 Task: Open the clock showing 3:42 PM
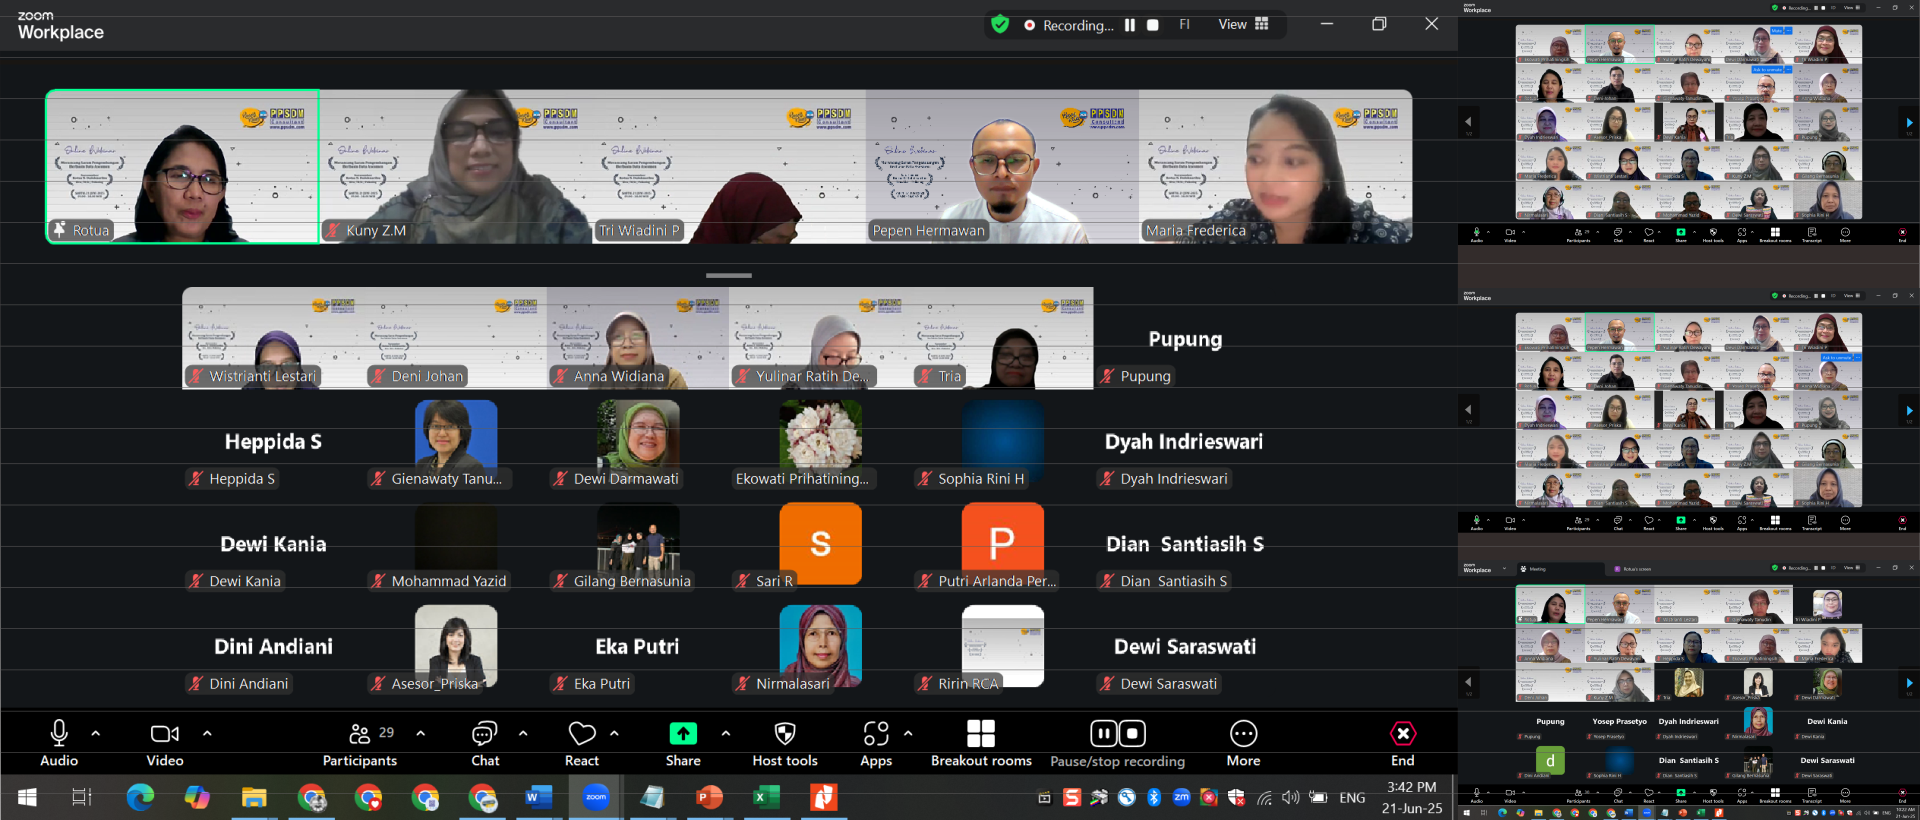click(x=1412, y=797)
